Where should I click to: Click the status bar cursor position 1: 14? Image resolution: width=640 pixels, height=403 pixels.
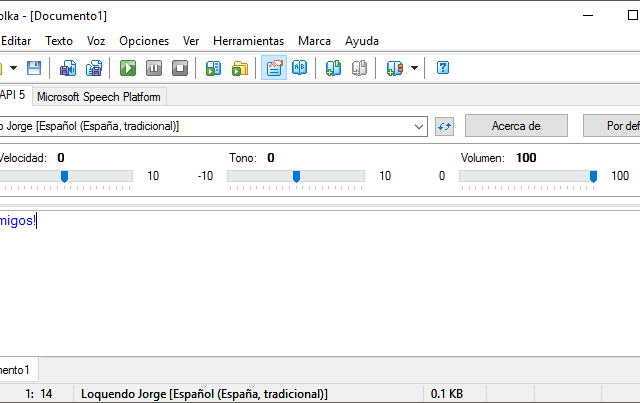click(x=39, y=394)
